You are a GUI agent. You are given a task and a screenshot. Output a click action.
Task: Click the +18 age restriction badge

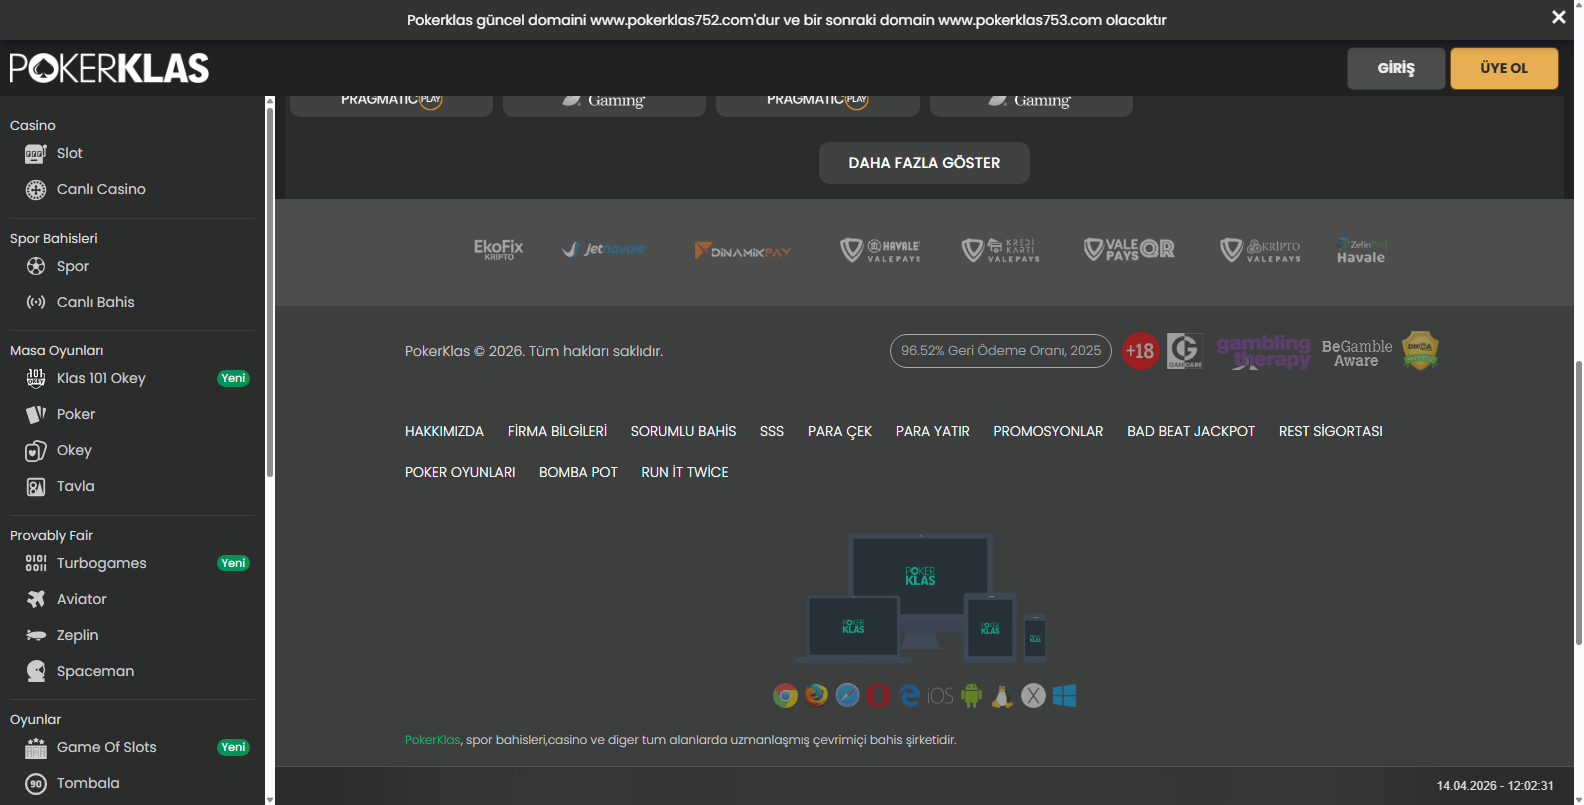tap(1140, 351)
